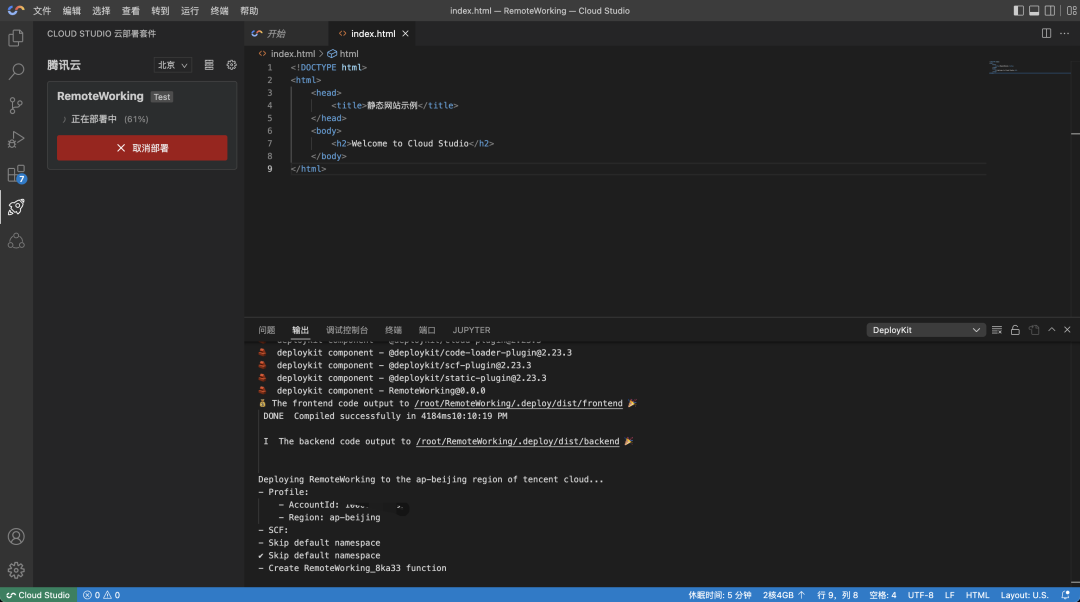Viewport: 1080px width, 602px height.
Task: Change the UTF-8 file encoding
Action: click(x=921, y=595)
